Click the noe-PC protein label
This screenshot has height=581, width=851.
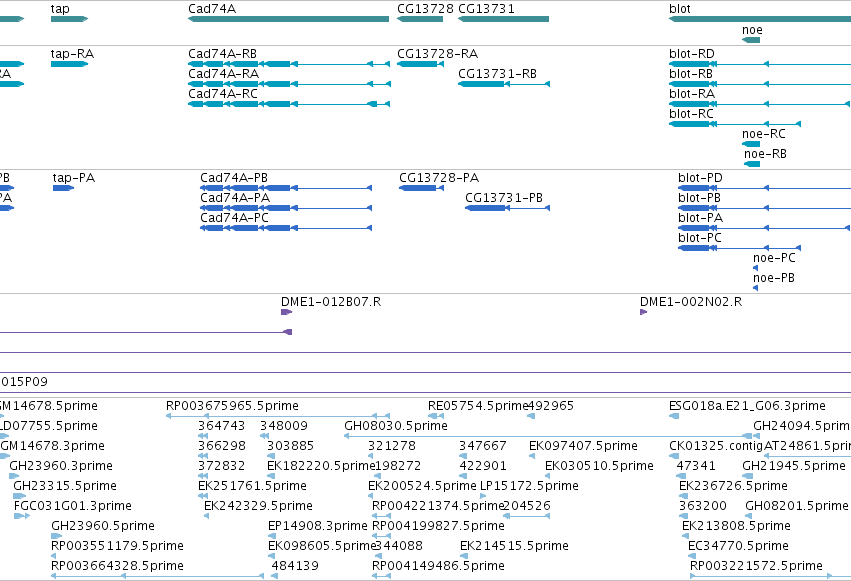tap(774, 258)
